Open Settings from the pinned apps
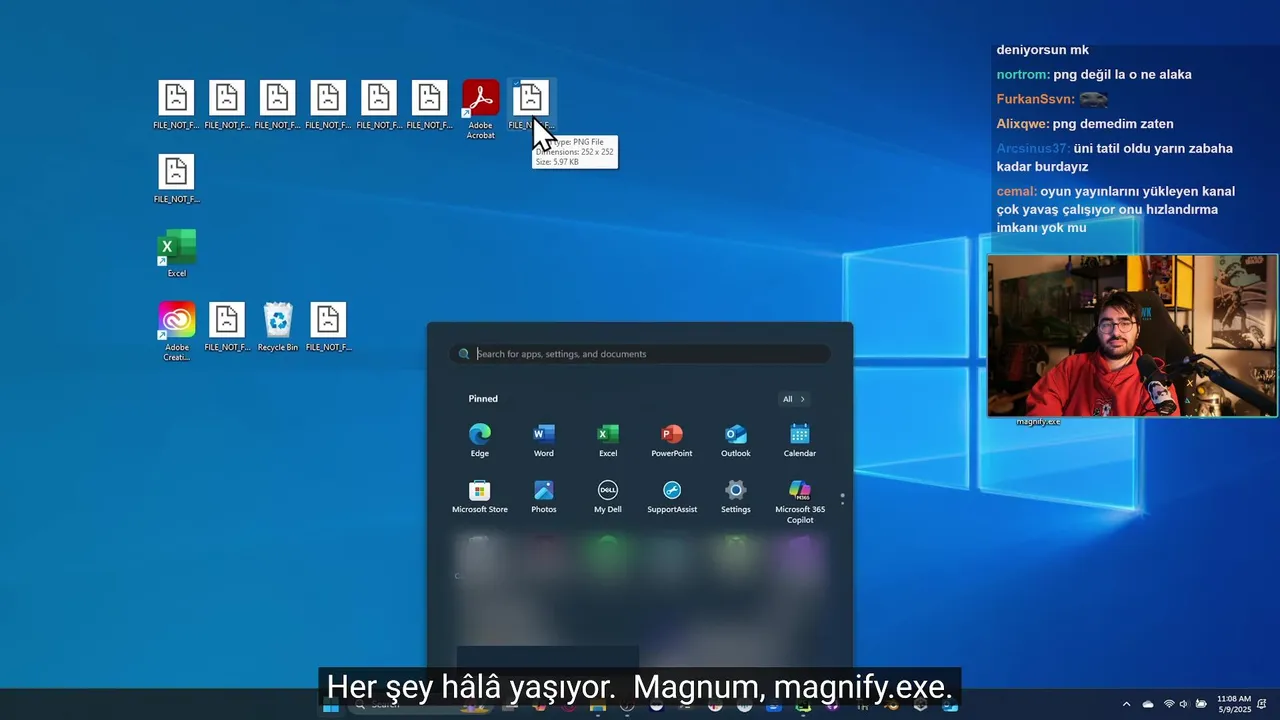The height and width of the screenshot is (720, 1280). click(736, 496)
